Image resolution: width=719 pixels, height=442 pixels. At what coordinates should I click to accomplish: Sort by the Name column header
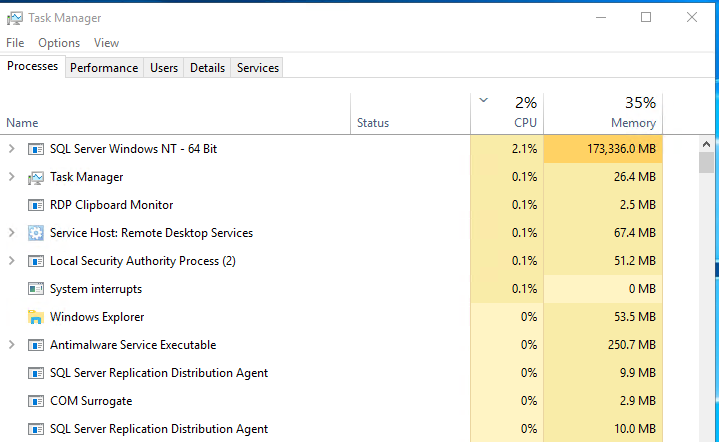(x=176, y=113)
